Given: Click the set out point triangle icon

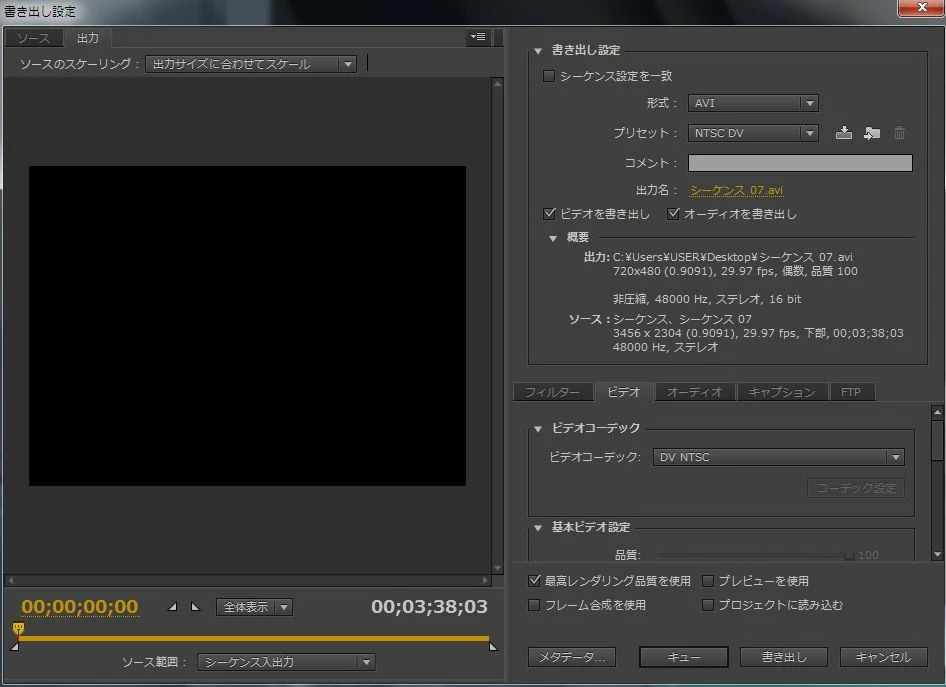Looking at the screenshot, I should [x=195, y=607].
